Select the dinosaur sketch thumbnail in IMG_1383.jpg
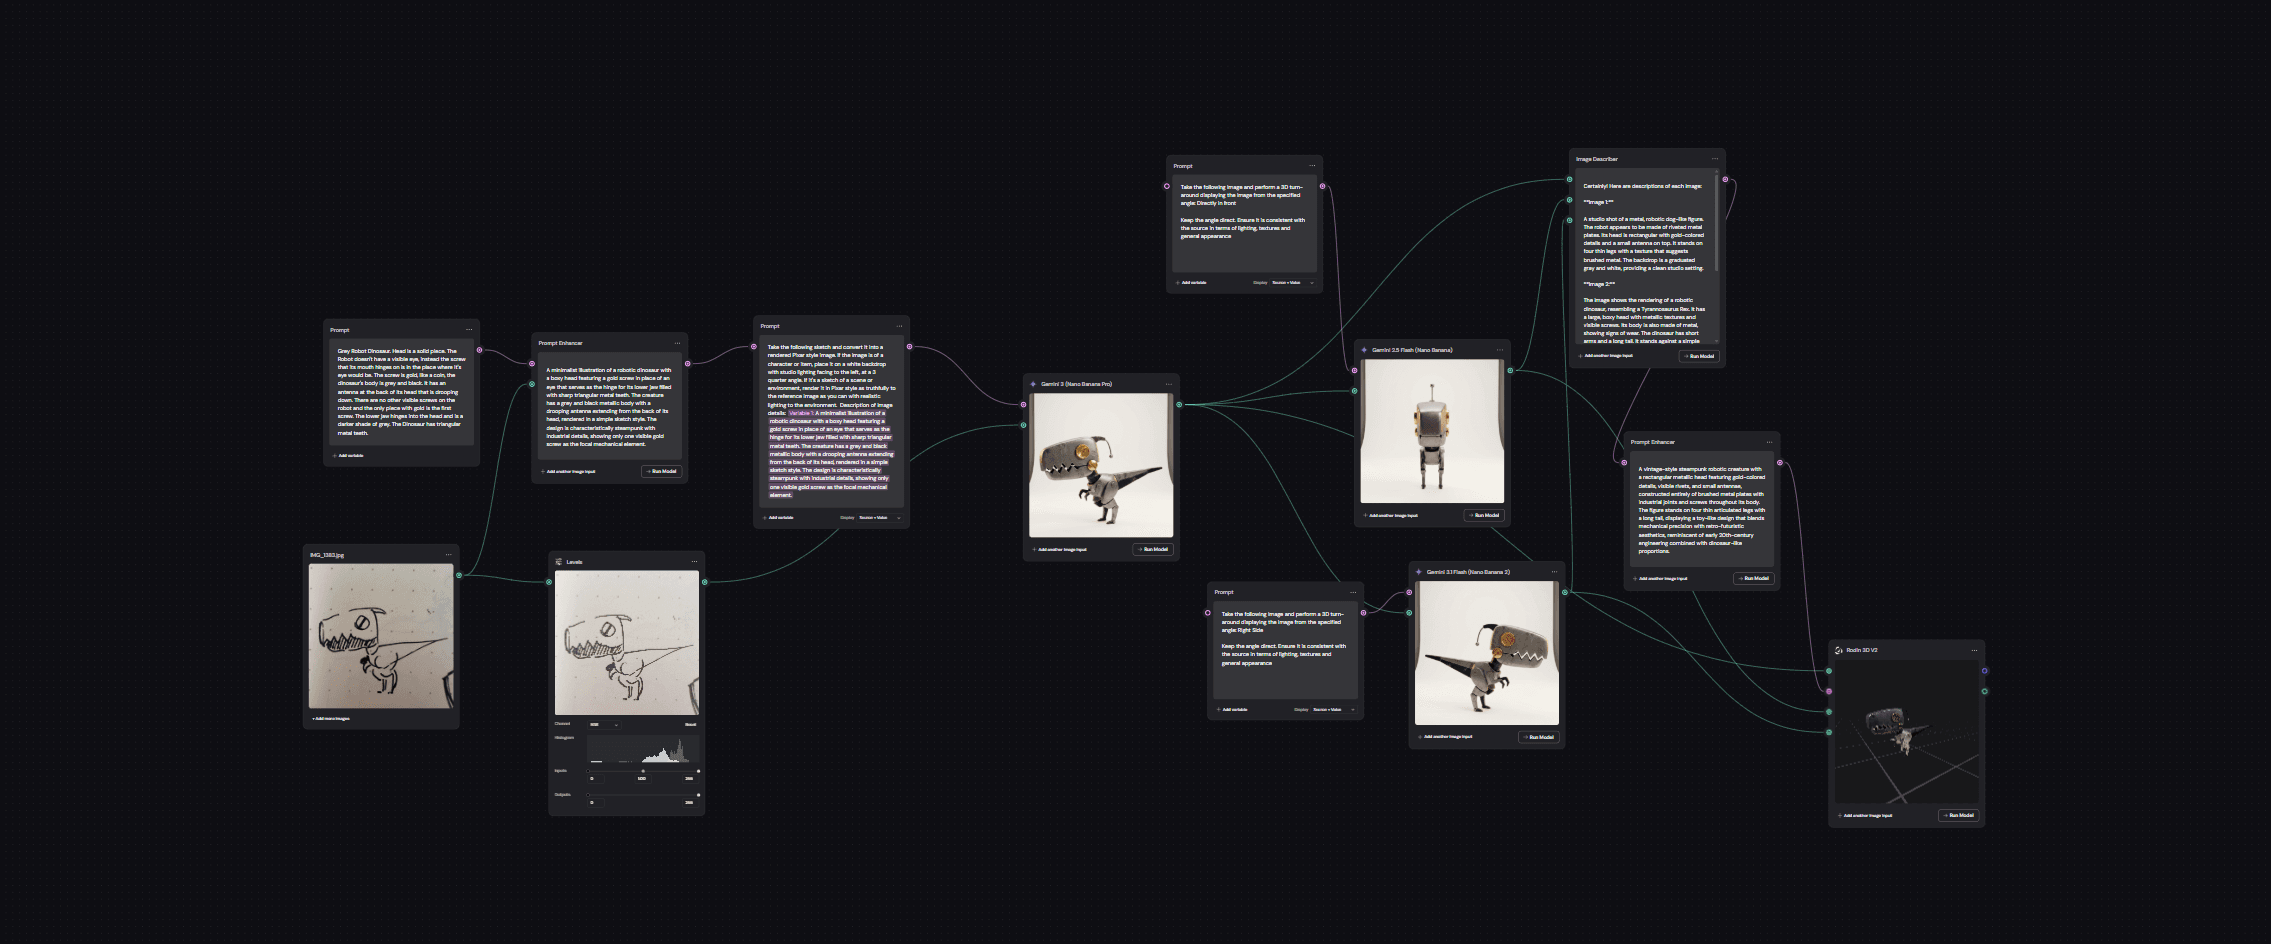The height and width of the screenshot is (944, 2271). pyautogui.click(x=381, y=636)
